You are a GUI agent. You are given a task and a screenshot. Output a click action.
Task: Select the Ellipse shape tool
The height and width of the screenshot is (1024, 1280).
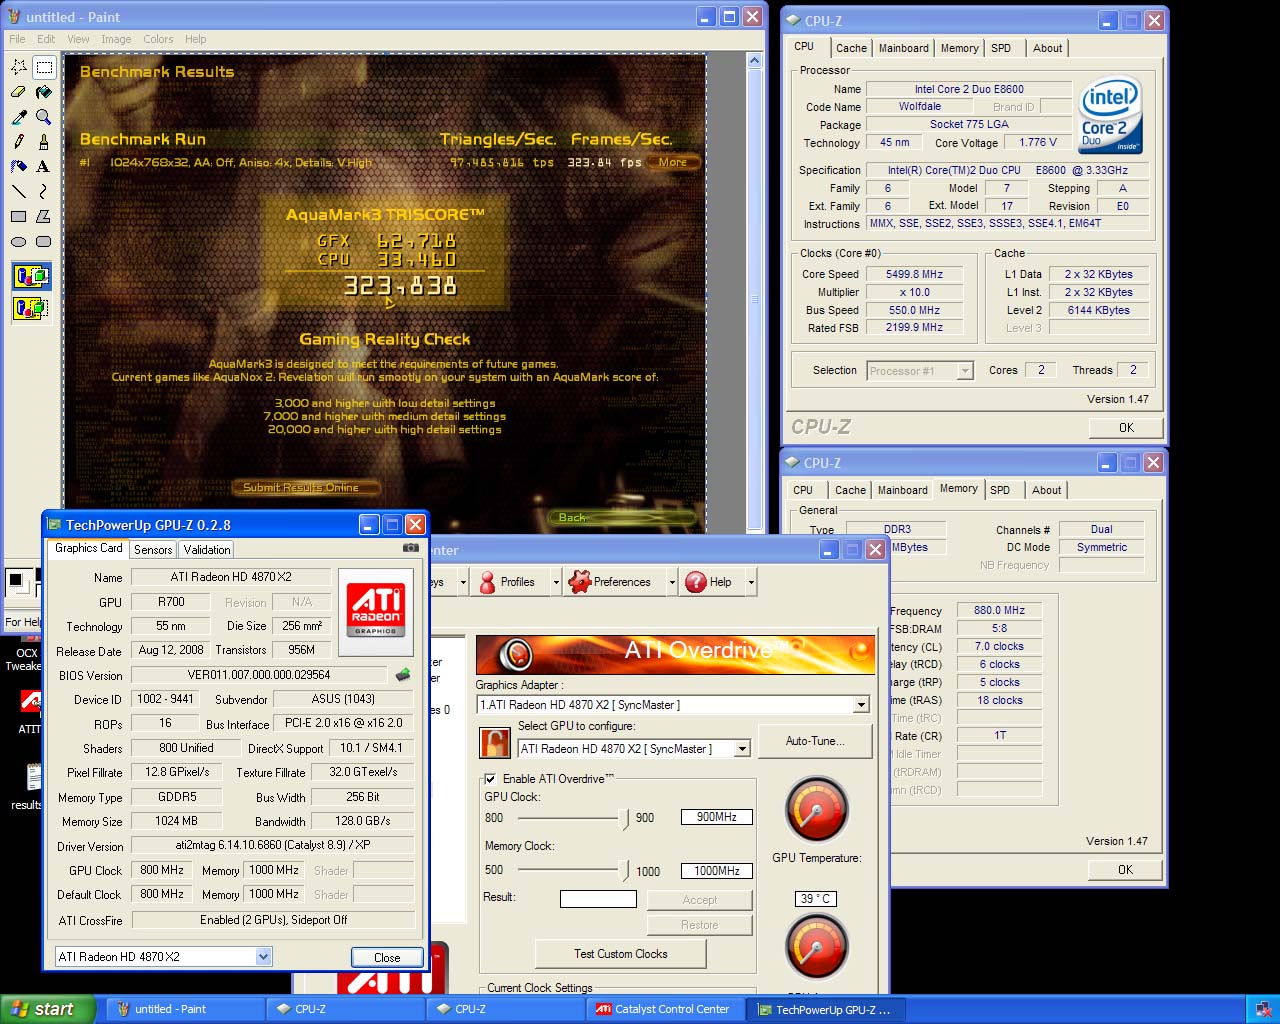pyautogui.click(x=18, y=241)
